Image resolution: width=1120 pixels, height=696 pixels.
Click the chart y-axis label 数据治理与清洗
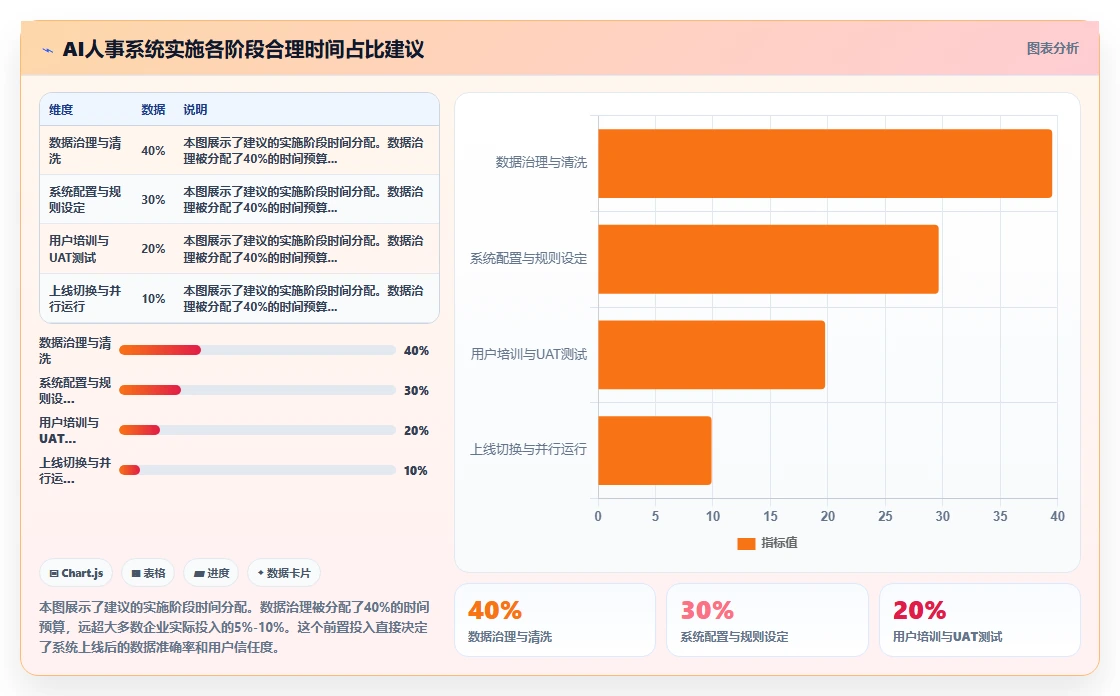click(x=541, y=163)
